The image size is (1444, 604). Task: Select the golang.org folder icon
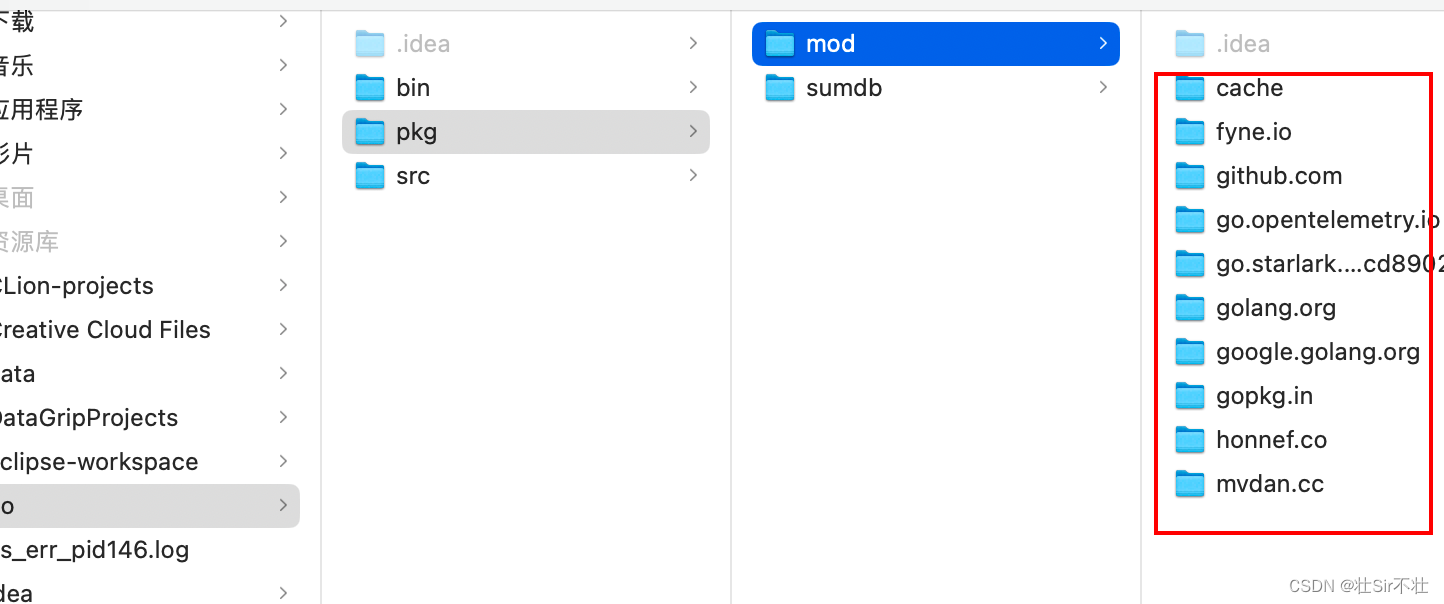1190,308
